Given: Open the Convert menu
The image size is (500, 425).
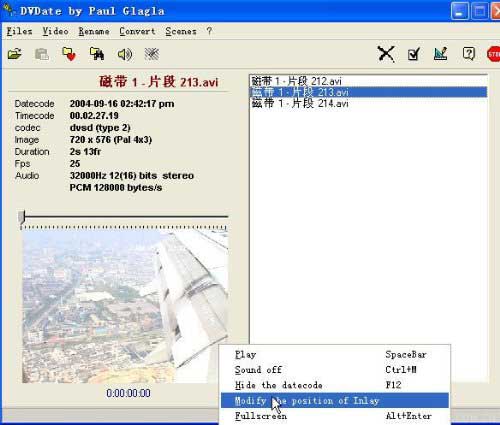Looking at the screenshot, I should coord(137,31).
